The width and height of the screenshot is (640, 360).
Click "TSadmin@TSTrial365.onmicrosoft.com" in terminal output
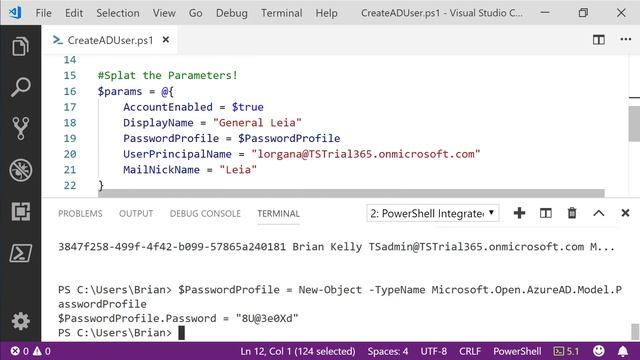coord(476,247)
